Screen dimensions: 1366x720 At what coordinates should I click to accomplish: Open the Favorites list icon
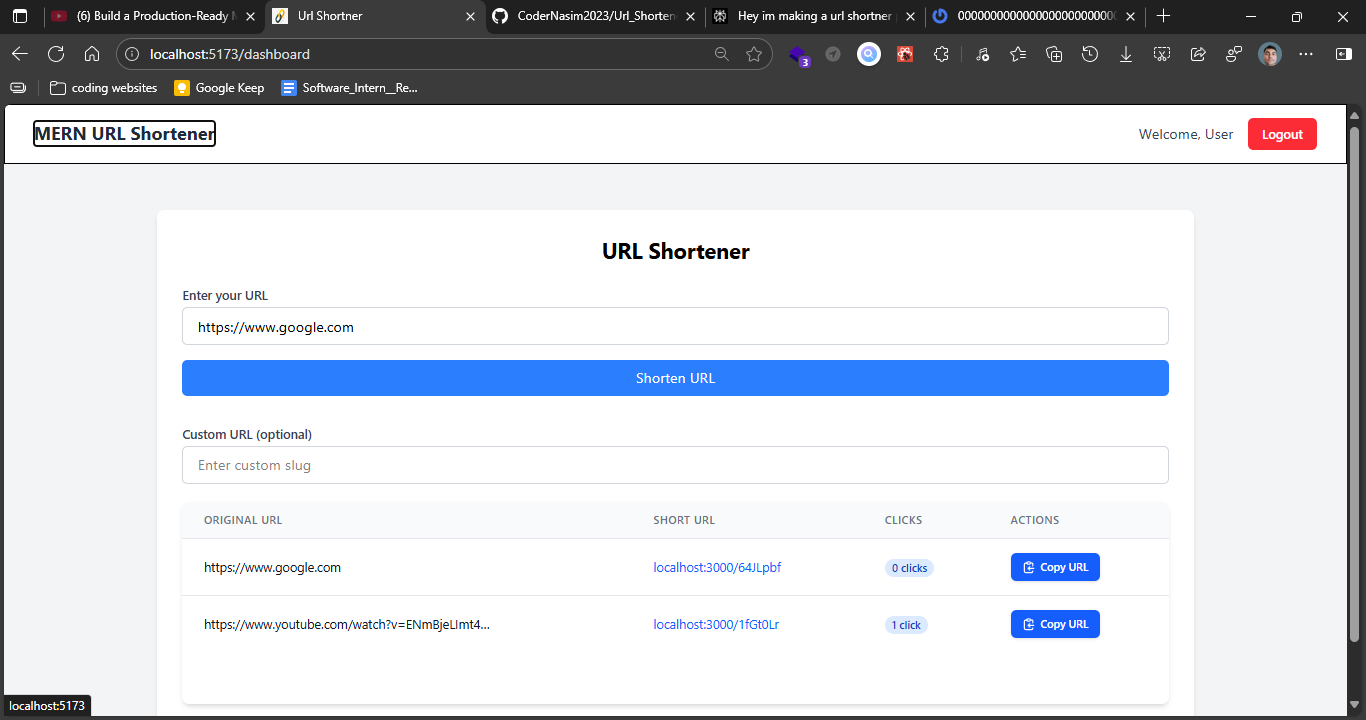tap(1018, 54)
